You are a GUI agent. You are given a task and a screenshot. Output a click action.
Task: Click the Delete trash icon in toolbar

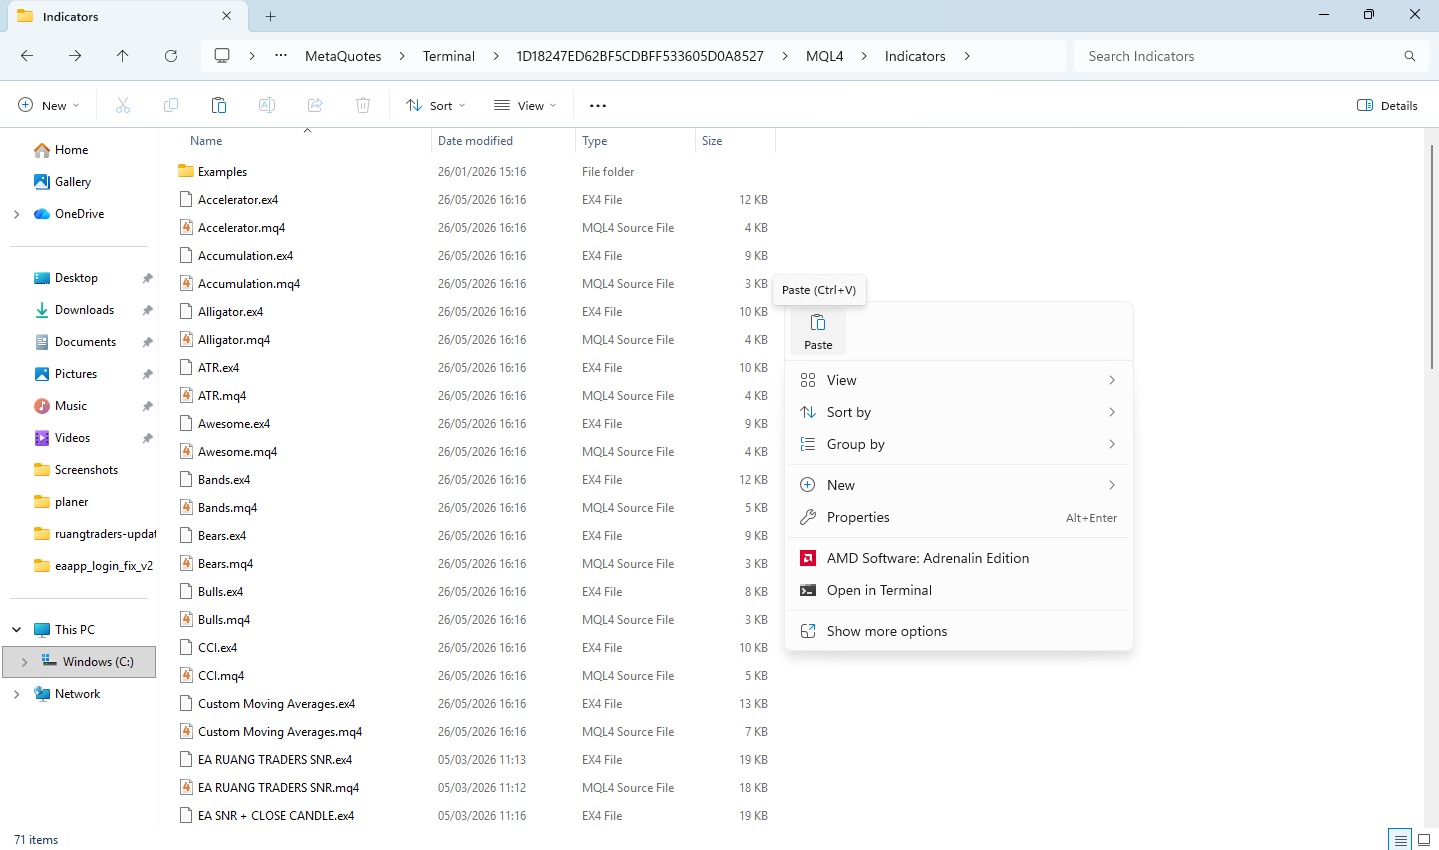click(363, 105)
